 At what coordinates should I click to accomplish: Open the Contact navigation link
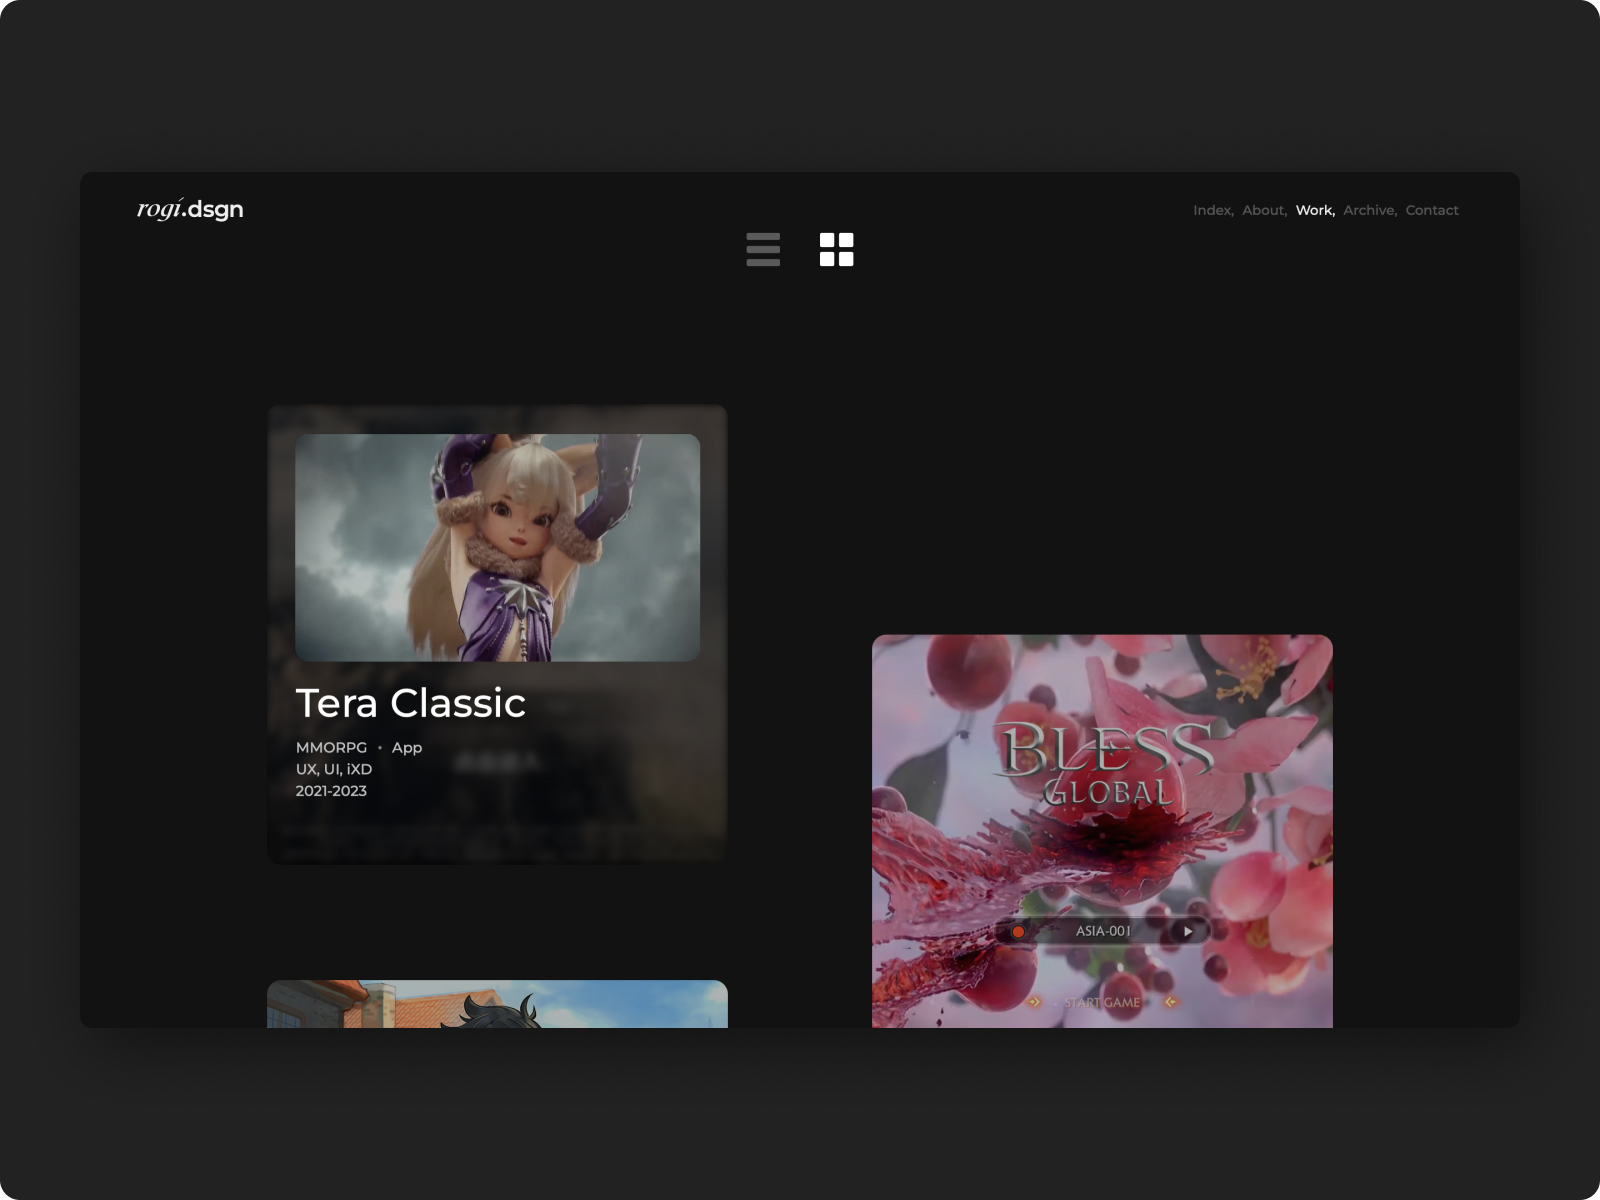[x=1432, y=210]
